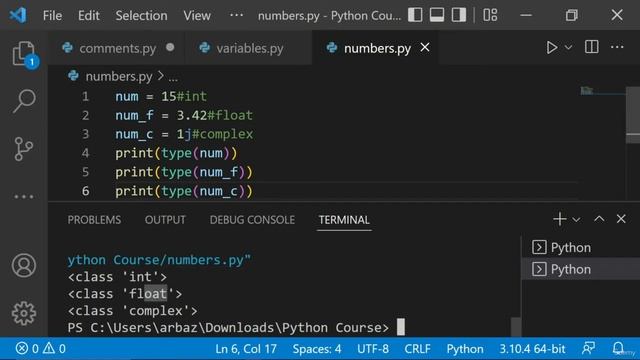Click the Python icon on variables.py tab
This screenshot has width=640, height=360.
204,48
